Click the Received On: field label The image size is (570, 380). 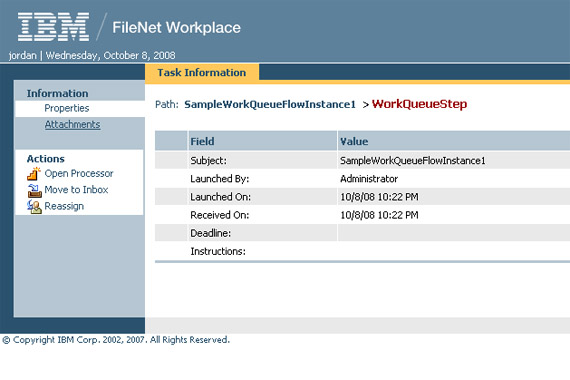(220, 215)
